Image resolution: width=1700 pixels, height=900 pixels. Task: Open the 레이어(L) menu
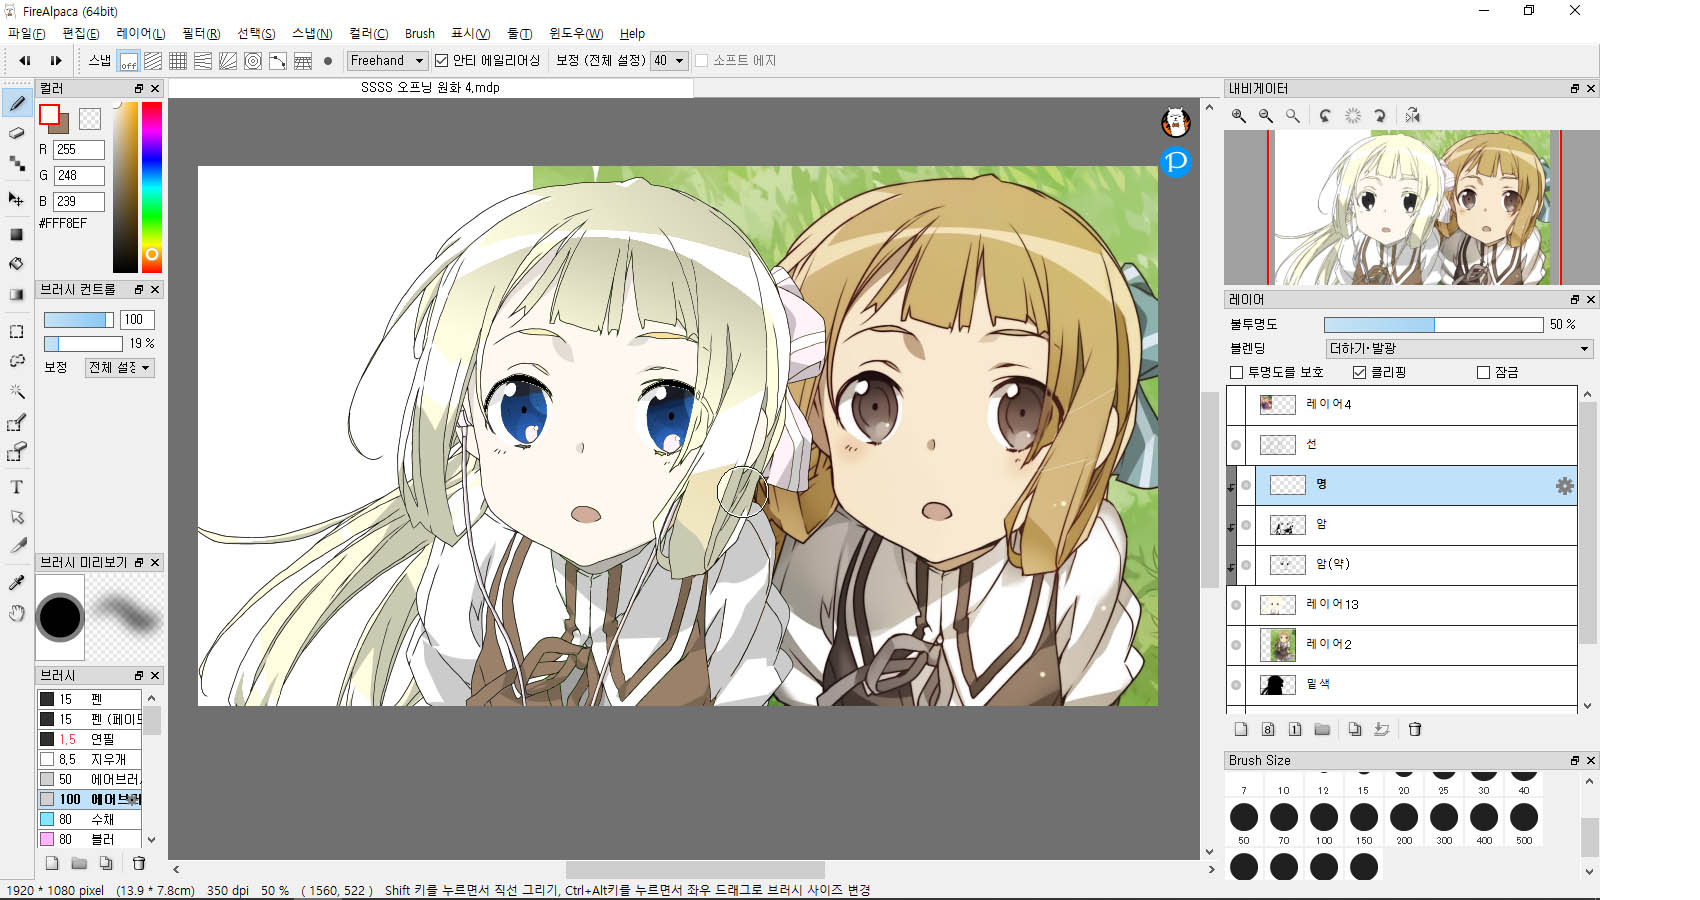pyautogui.click(x=140, y=34)
